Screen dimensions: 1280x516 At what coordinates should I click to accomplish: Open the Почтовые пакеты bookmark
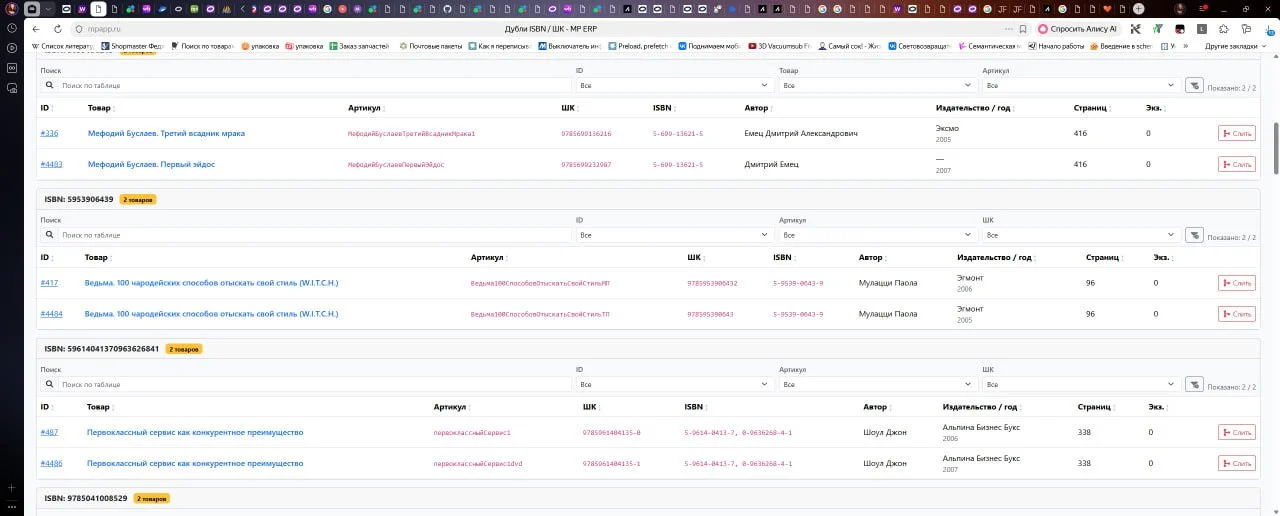431,46
